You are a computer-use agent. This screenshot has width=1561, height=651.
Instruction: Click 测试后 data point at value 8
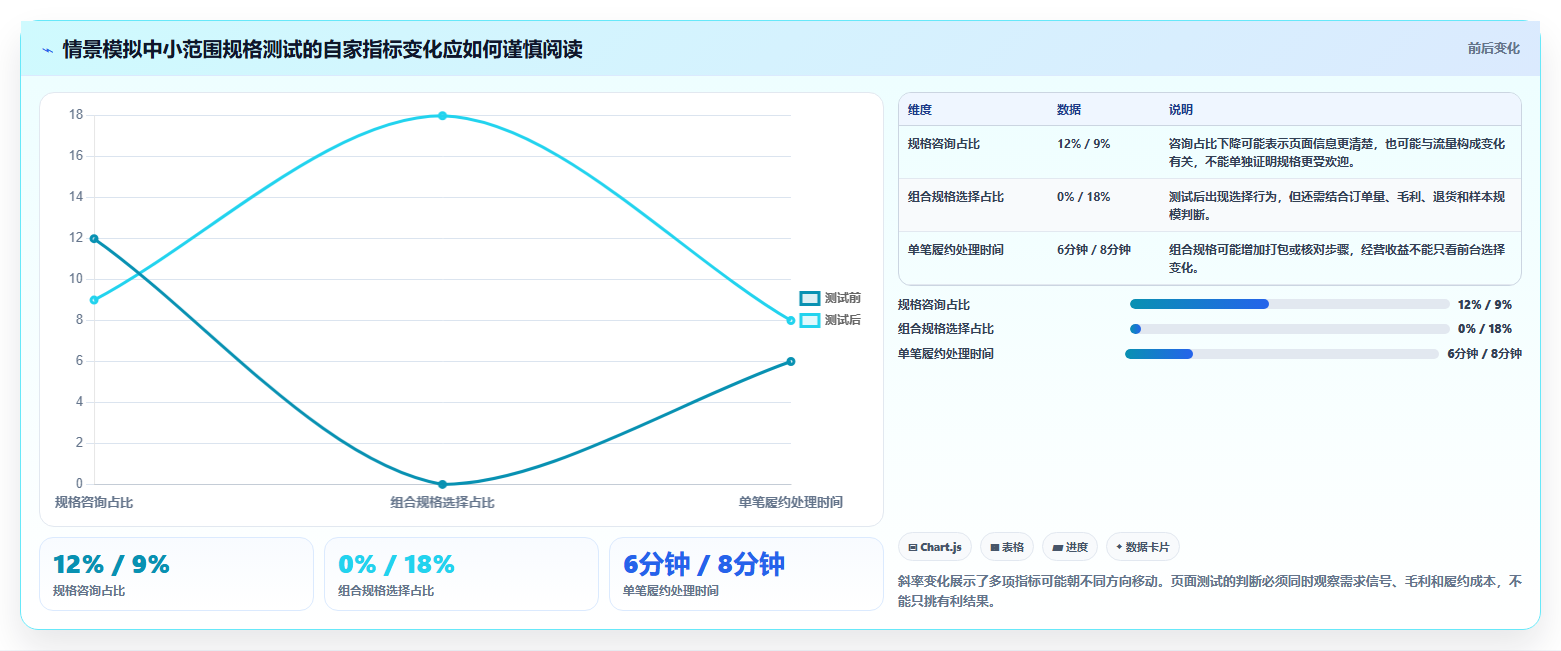tap(790, 321)
